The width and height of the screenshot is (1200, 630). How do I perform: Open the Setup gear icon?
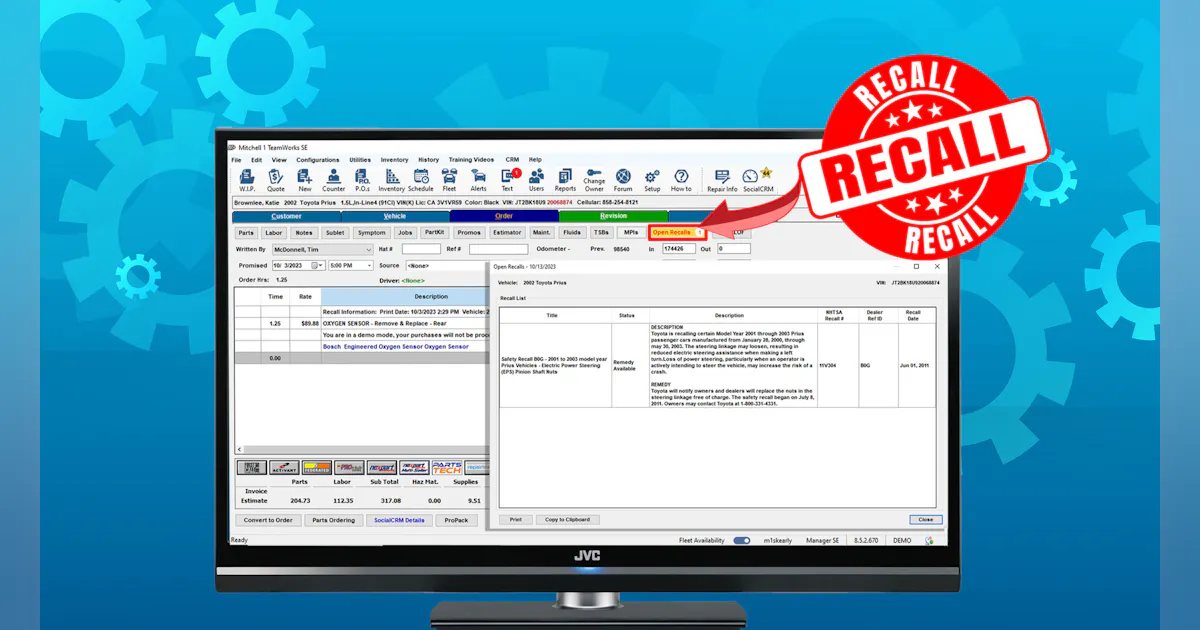point(652,180)
